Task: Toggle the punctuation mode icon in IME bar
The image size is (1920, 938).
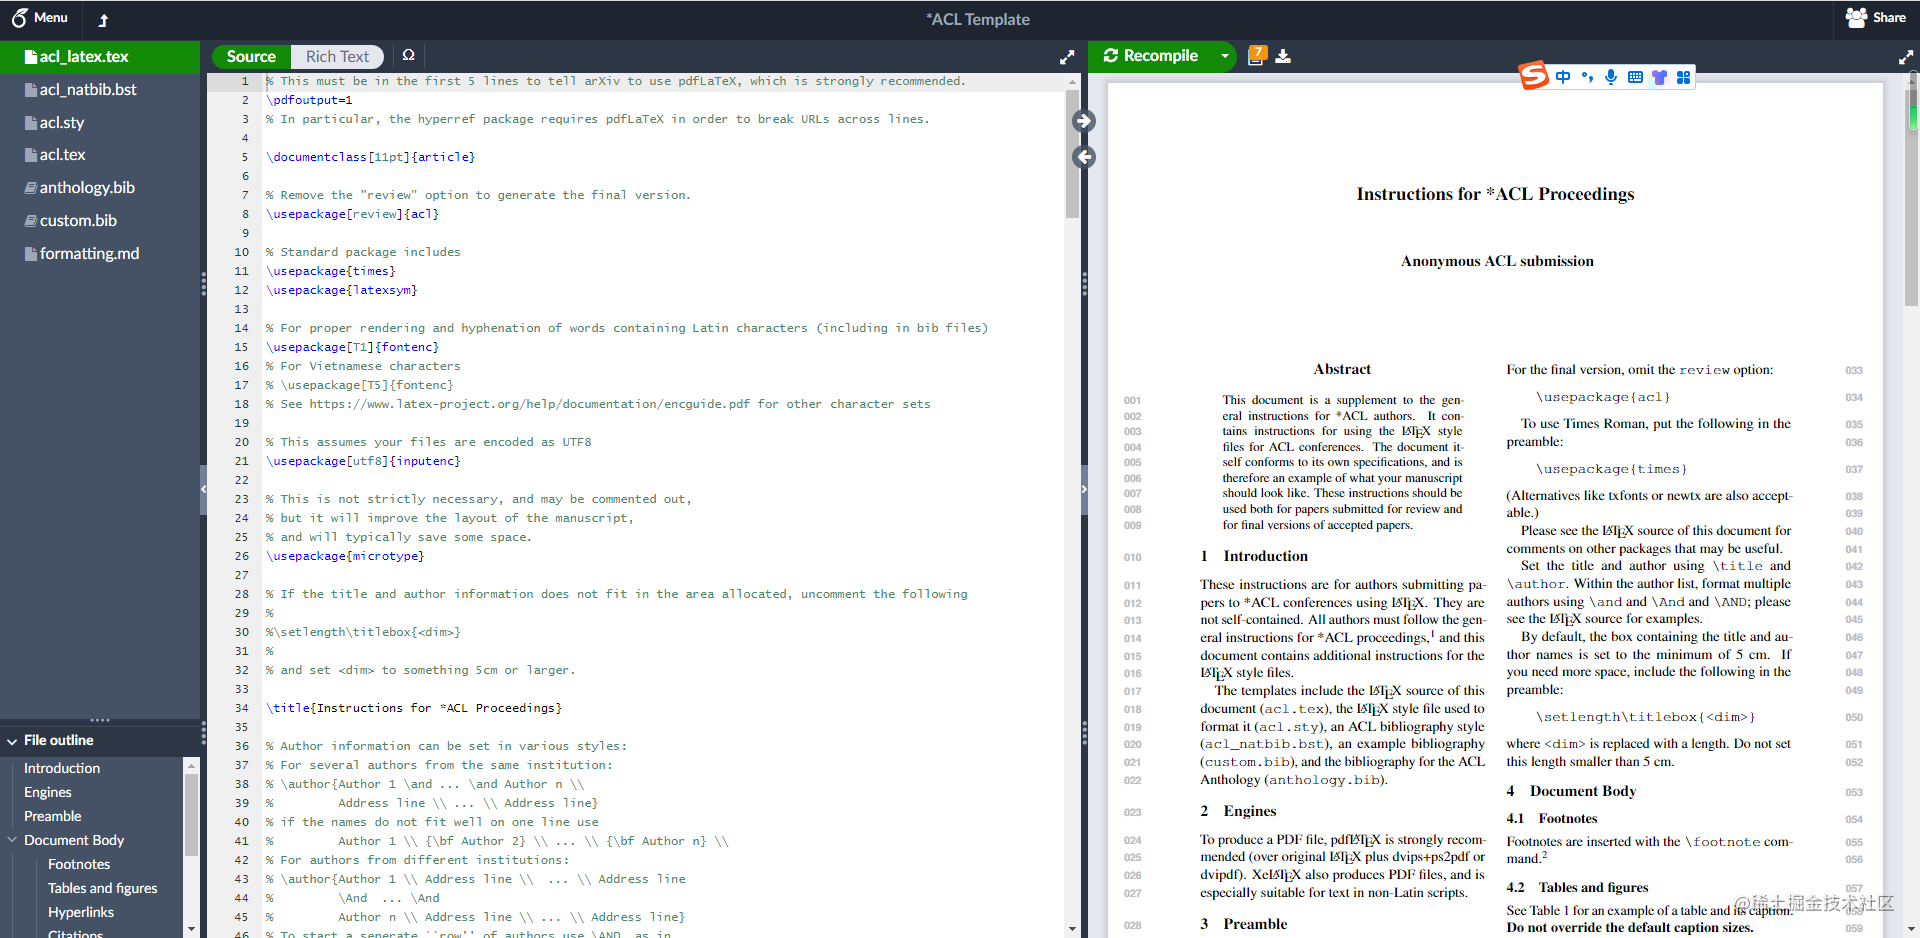Action: pyautogui.click(x=1587, y=77)
